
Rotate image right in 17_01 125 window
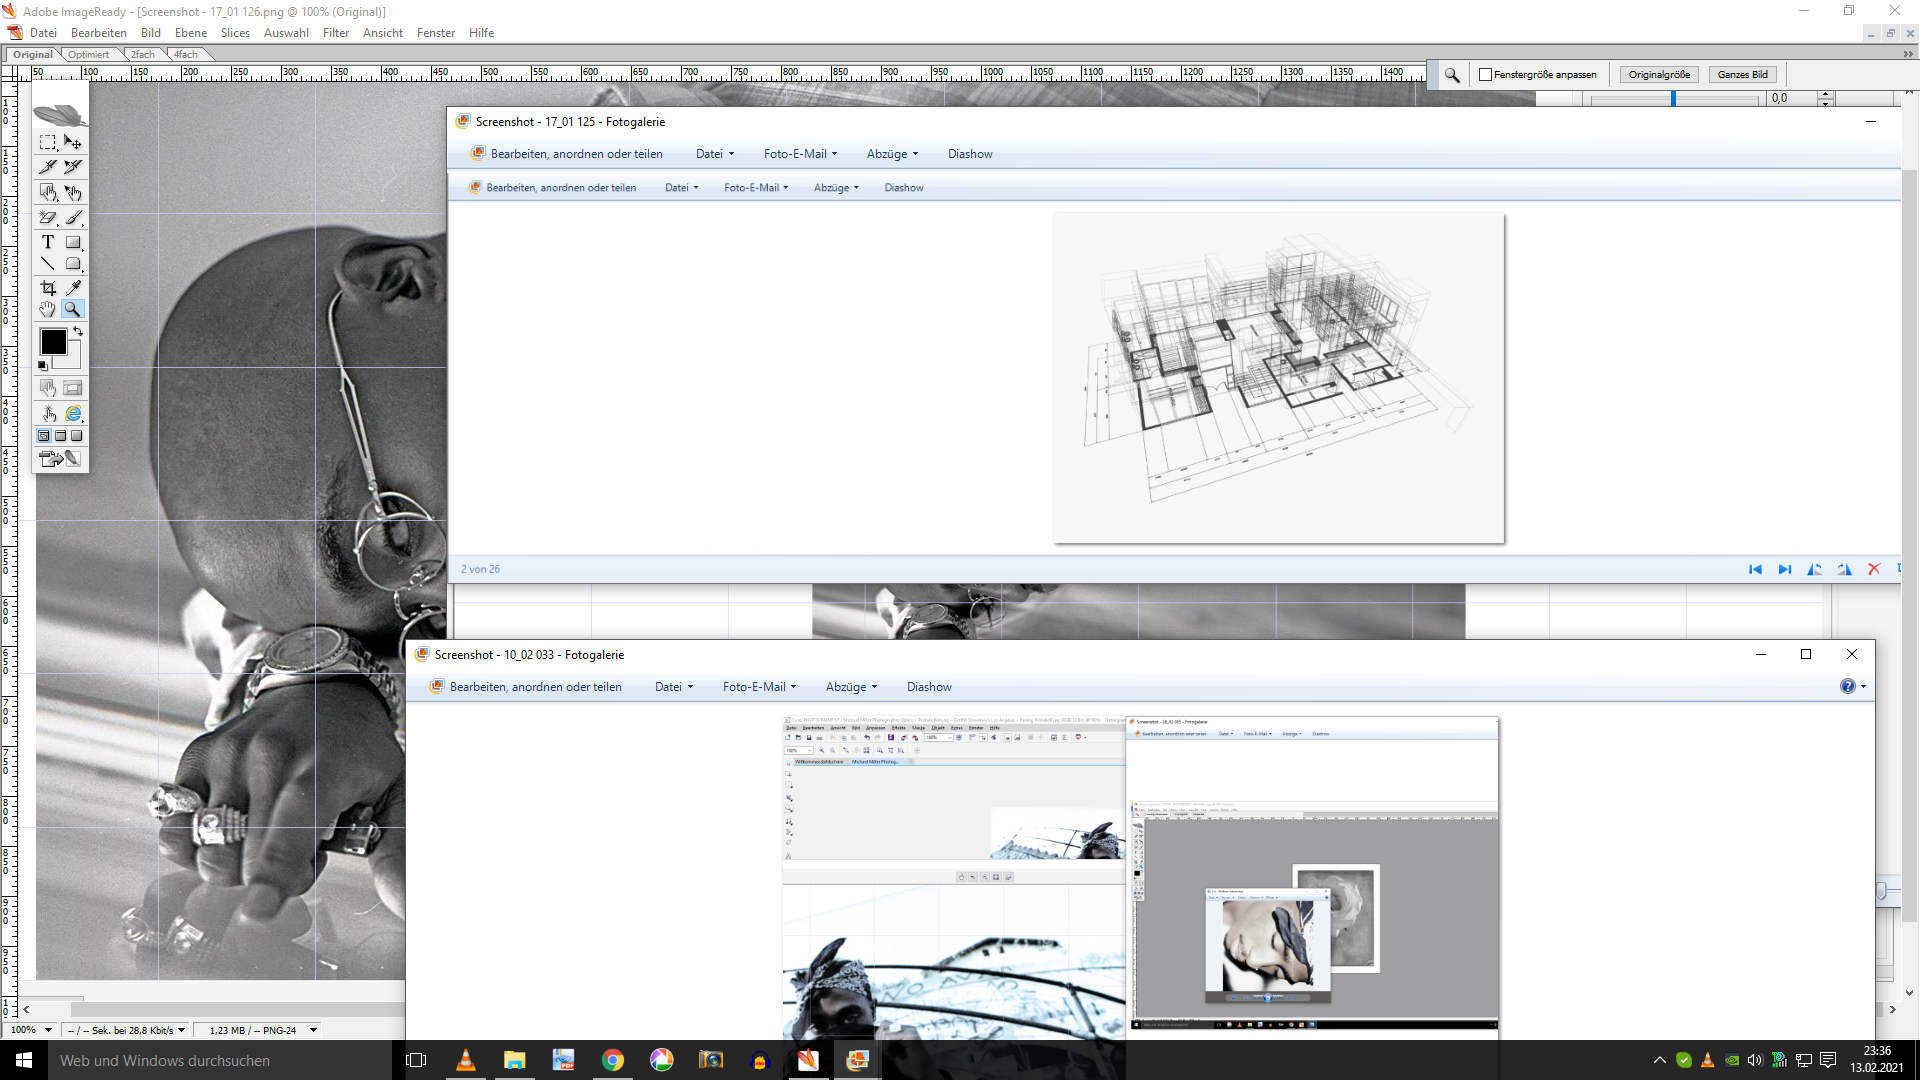point(1845,569)
